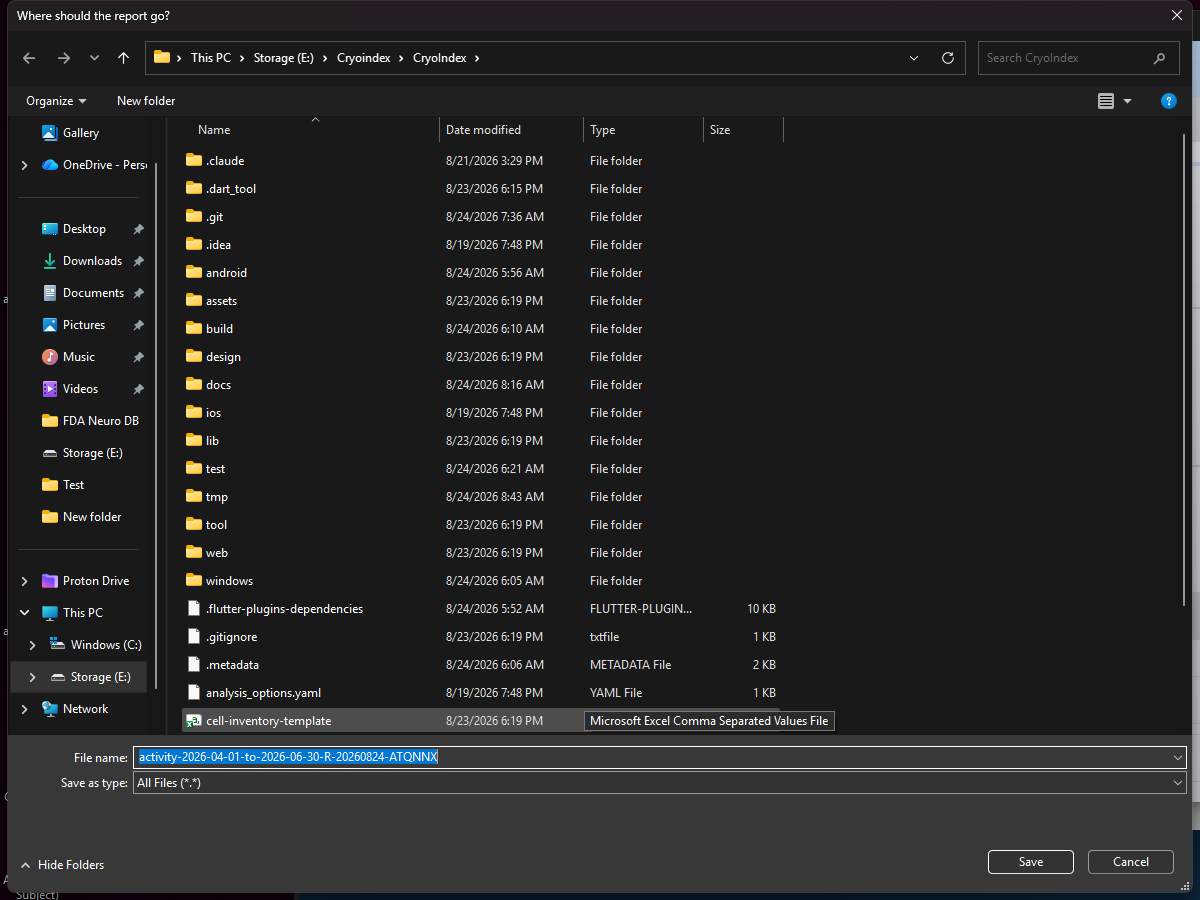The width and height of the screenshot is (1200, 900).
Task: Select the .flutter-plugins-dependencies file
Action: pyautogui.click(x=284, y=609)
